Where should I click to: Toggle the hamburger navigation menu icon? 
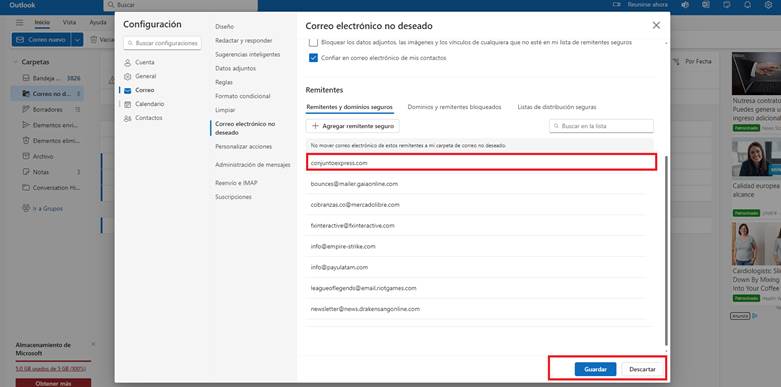[x=19, y=22]
